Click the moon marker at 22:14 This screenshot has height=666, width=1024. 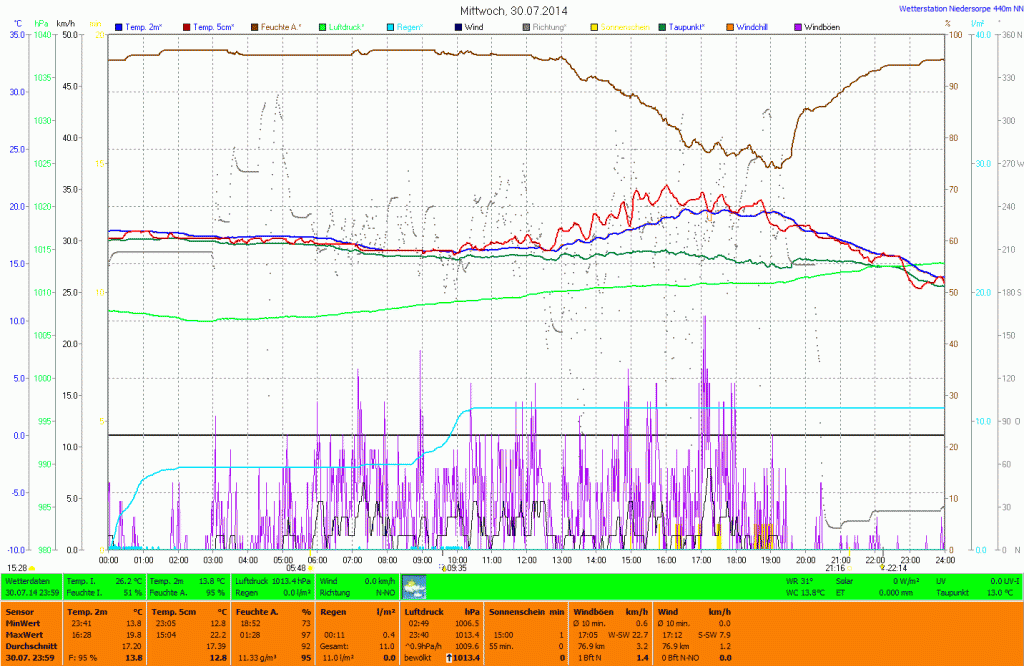point(882,567)
